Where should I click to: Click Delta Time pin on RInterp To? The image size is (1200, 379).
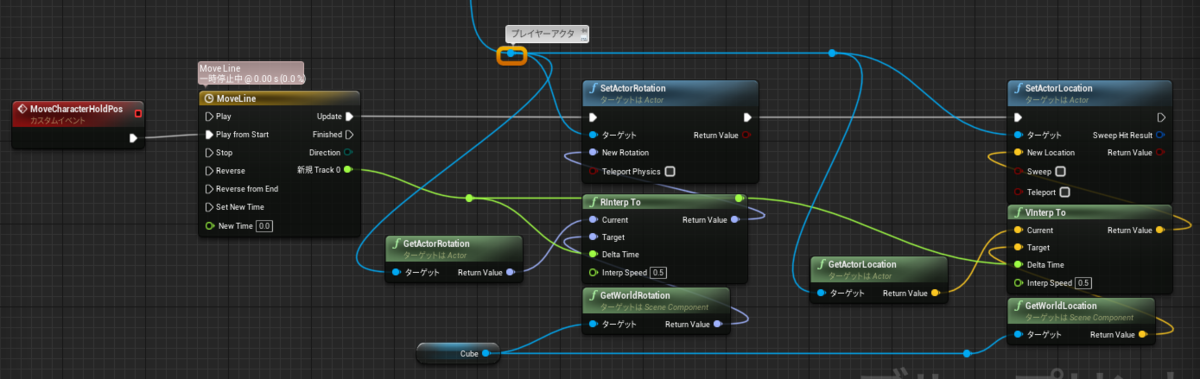point(593,255)
